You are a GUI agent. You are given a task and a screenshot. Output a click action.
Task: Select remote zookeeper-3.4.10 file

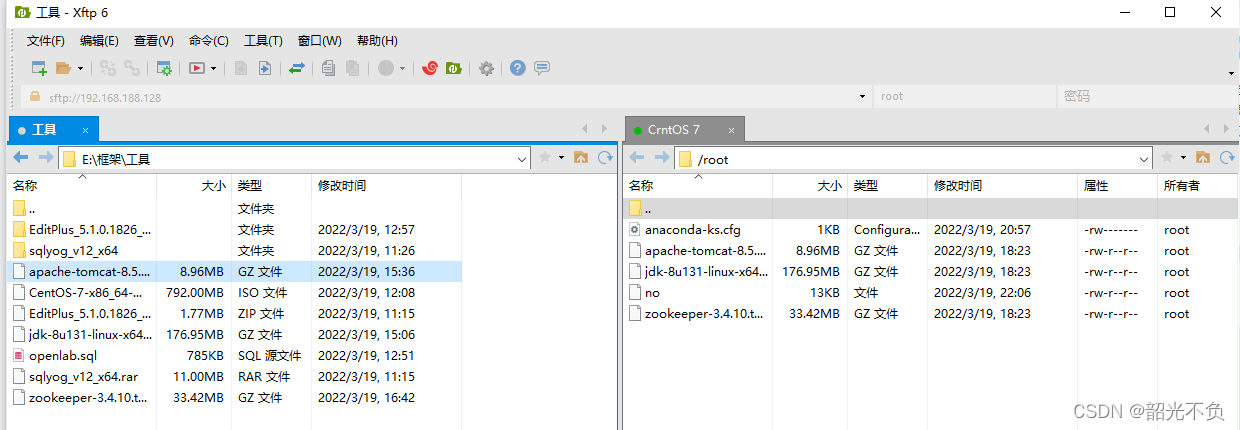932,313
